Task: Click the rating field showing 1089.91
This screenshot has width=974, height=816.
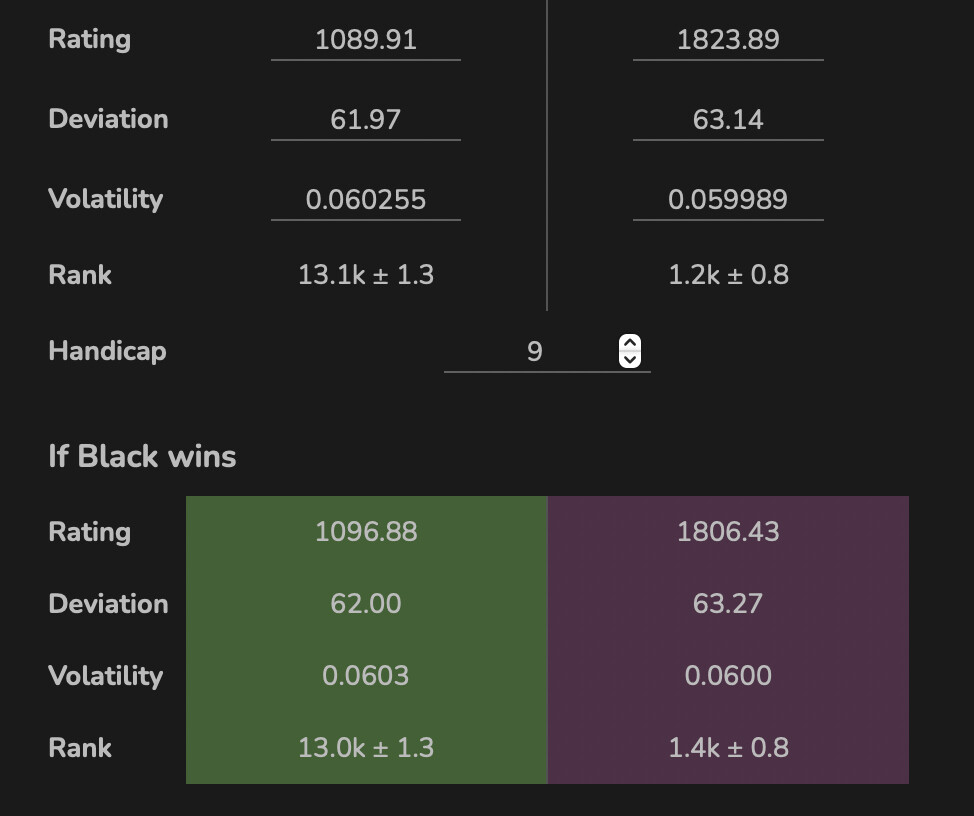Action: [x=366, y=40]
